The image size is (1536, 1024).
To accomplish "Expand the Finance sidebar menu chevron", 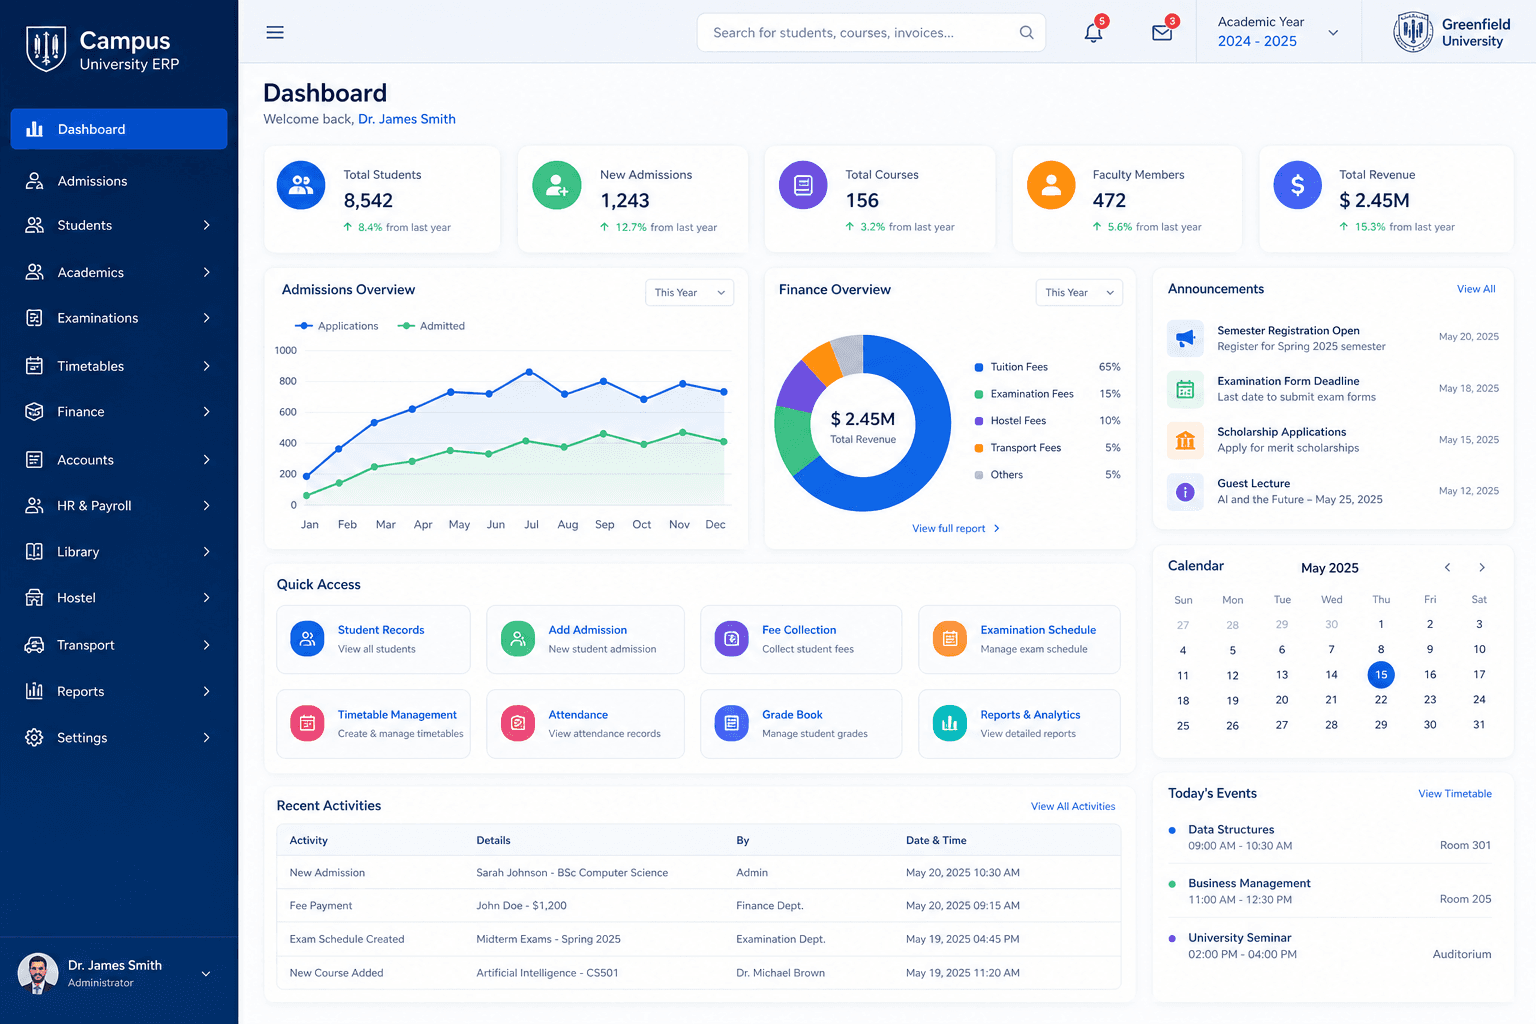I will (x=207, y=412).
